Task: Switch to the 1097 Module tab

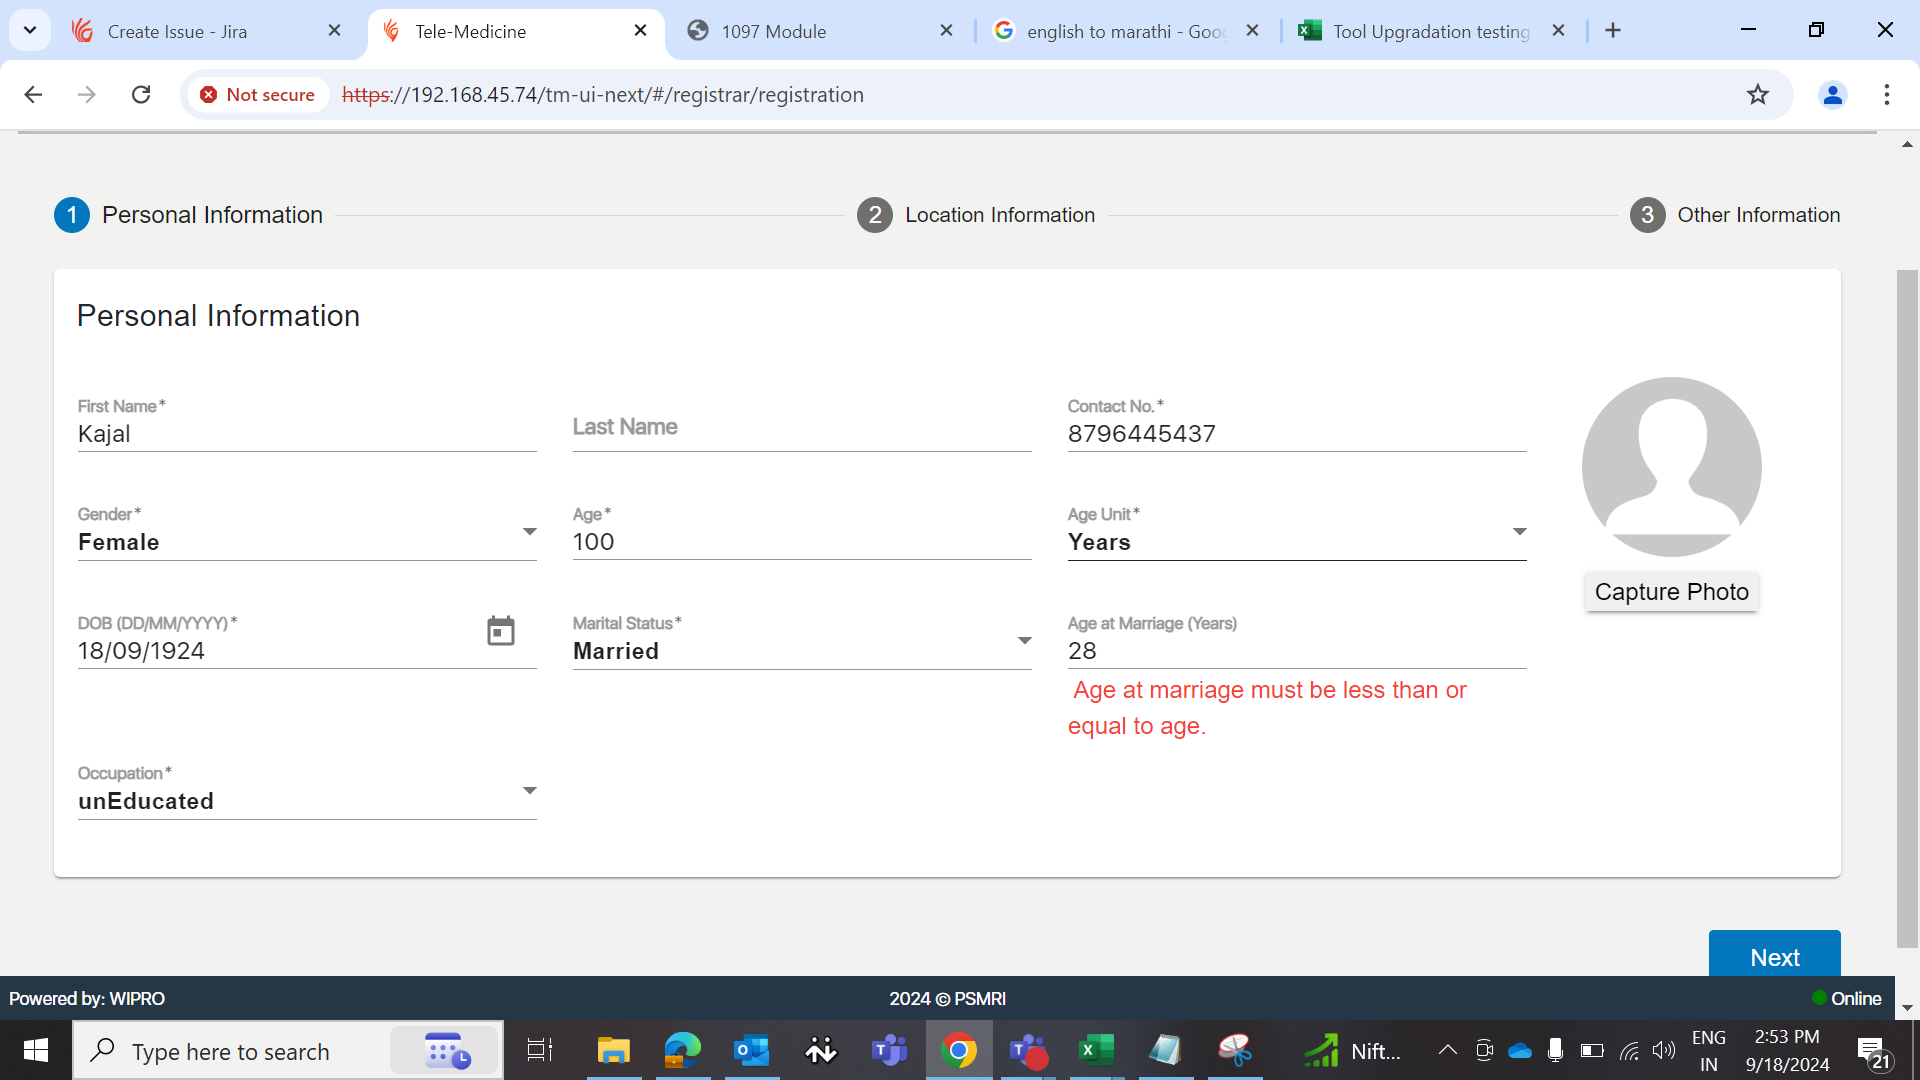Action: click(820, 31)
